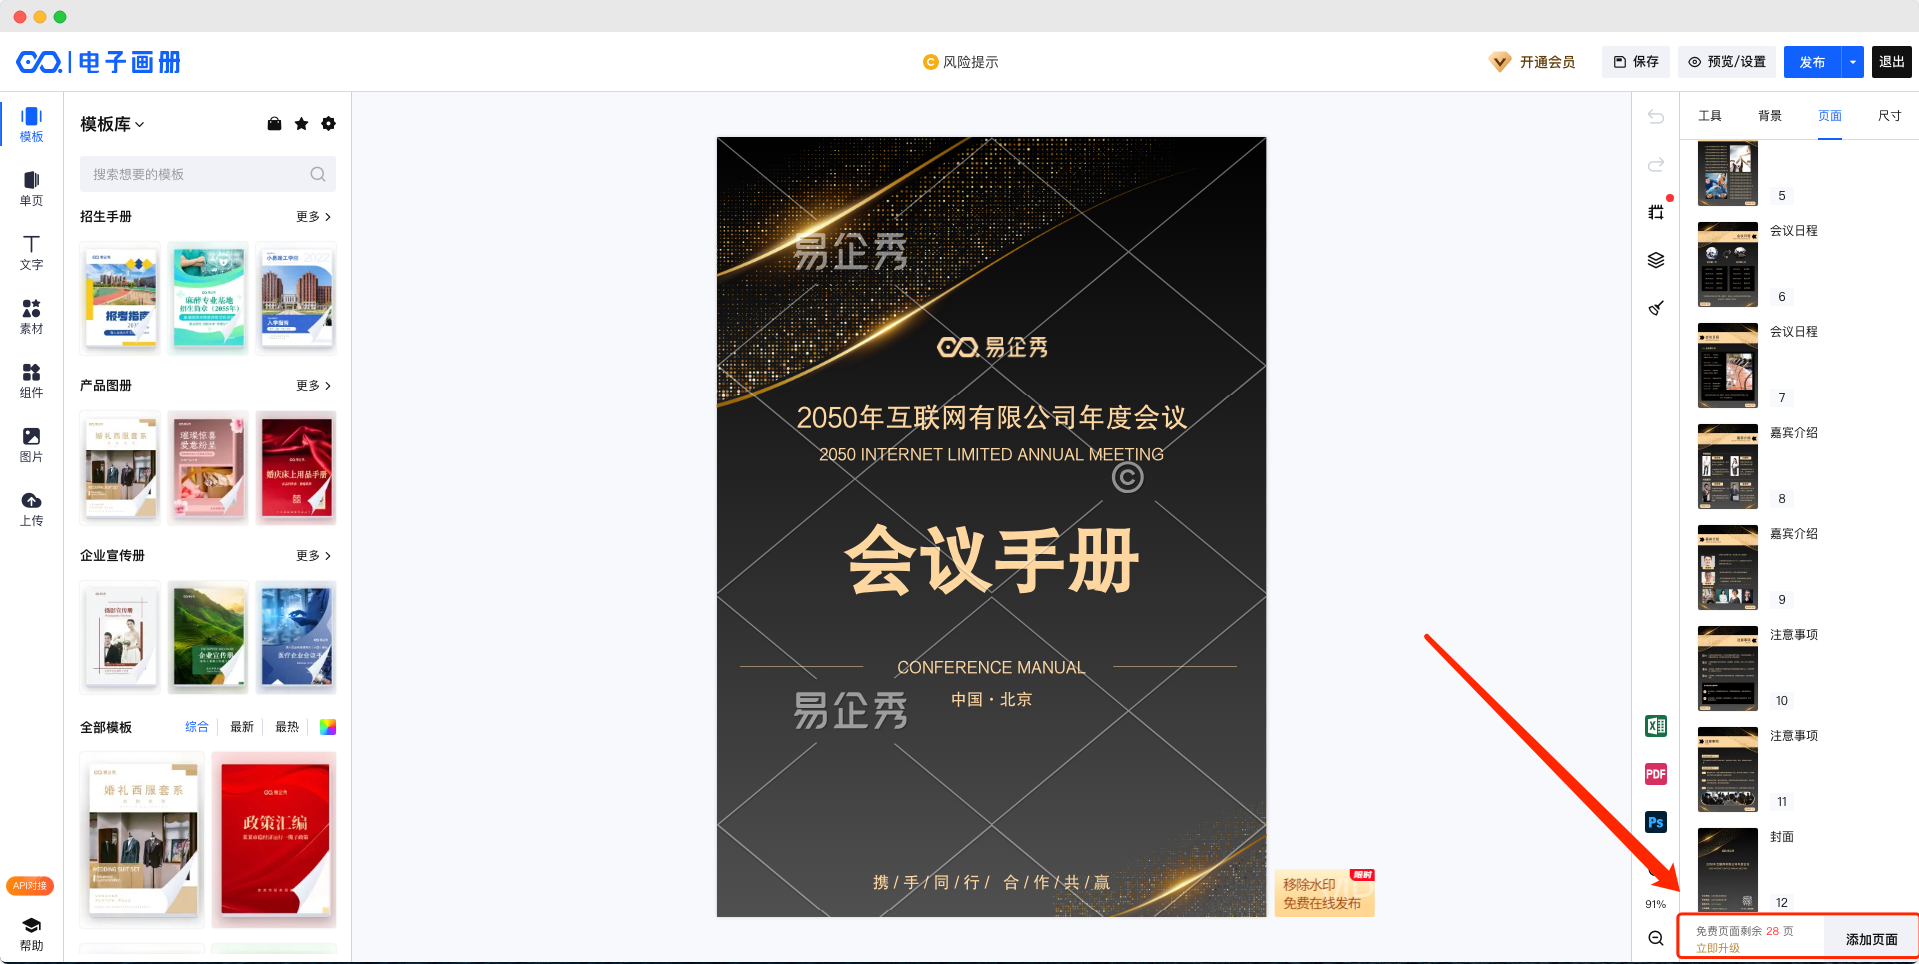Open the 发布 dropdown arrow
1919x964 pixels.
click(1853, 62)
